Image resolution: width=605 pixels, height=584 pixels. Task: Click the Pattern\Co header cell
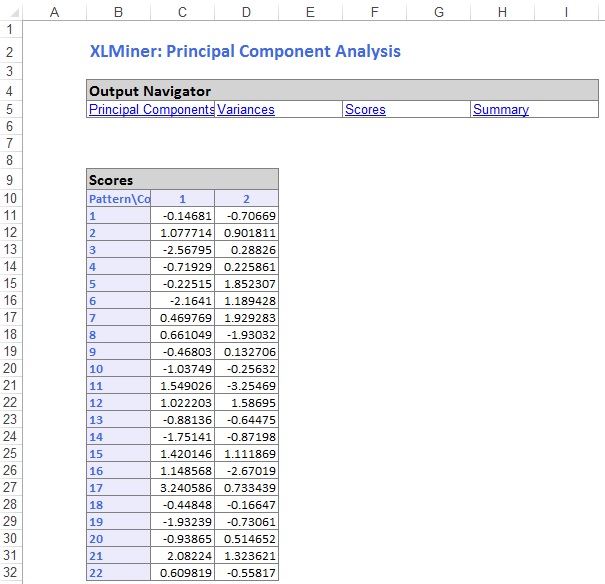(x=118, y=199)
